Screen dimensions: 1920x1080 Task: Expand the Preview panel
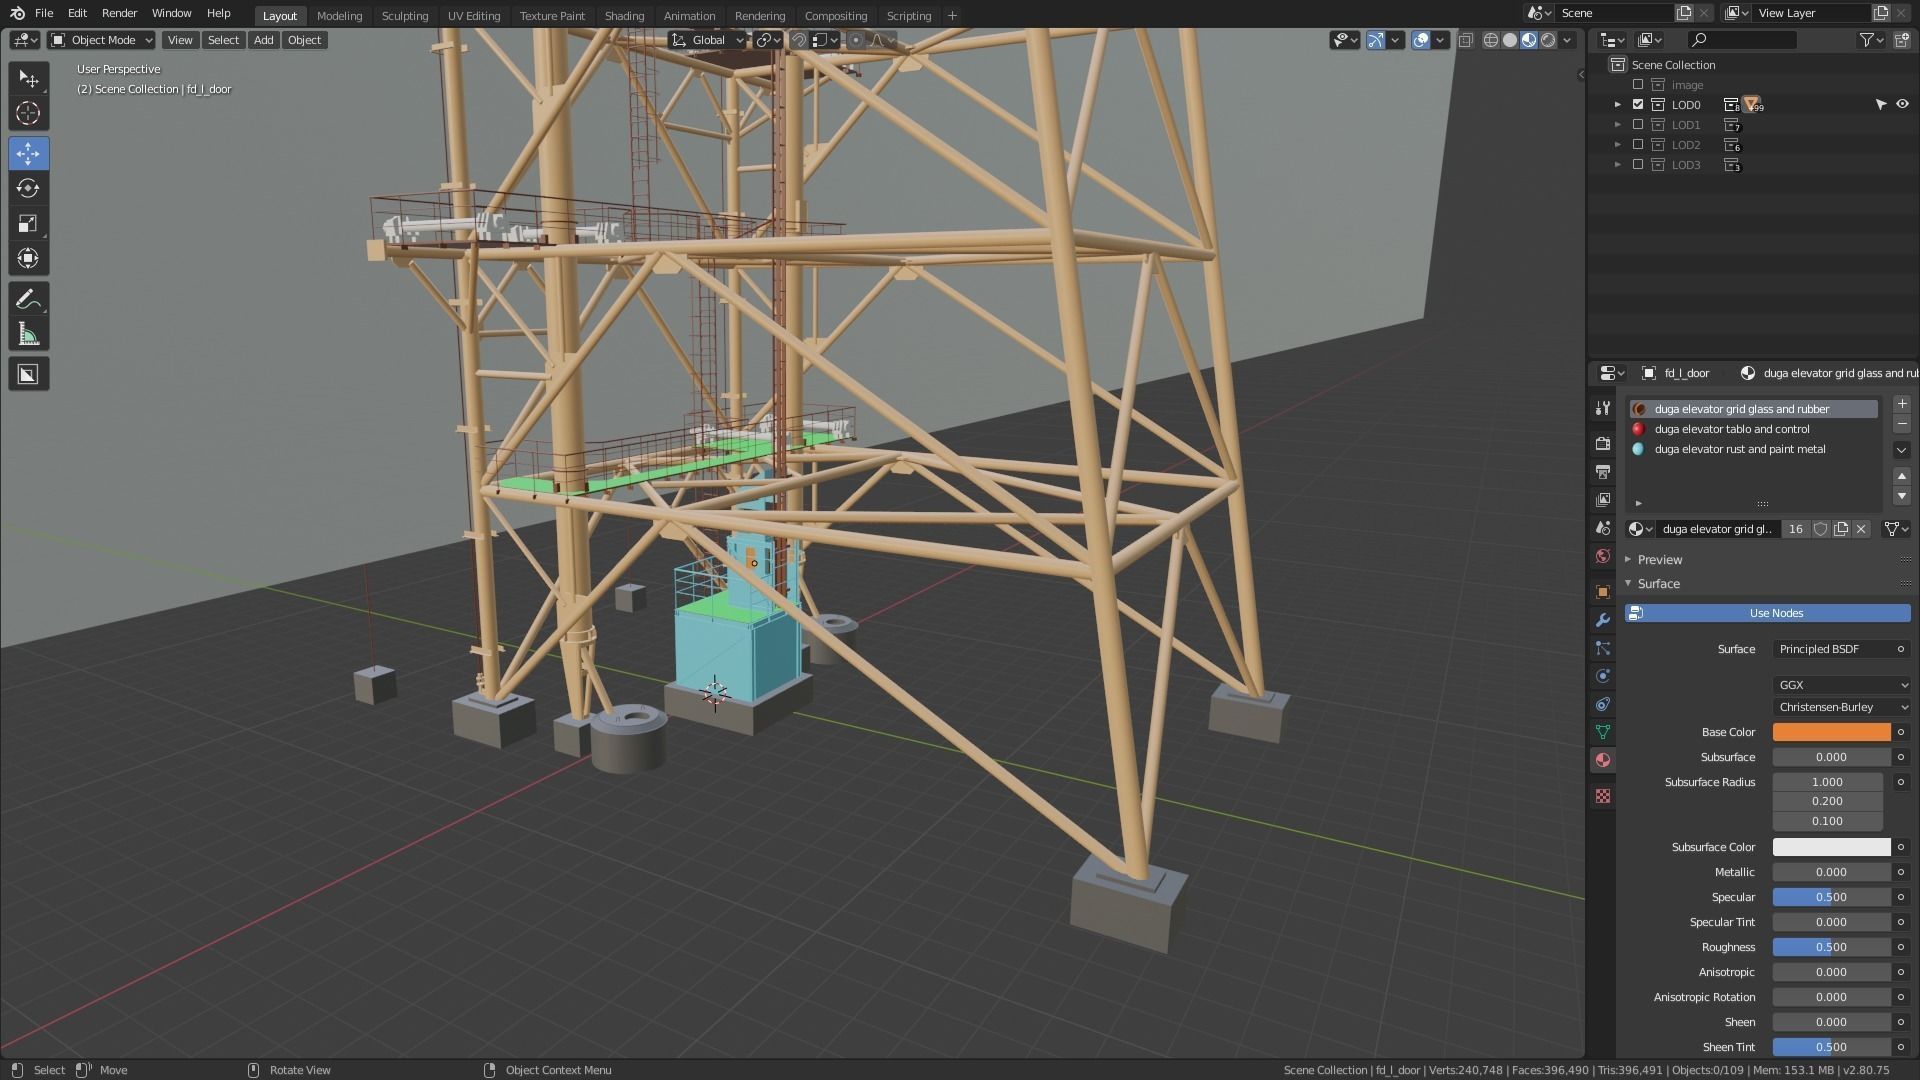point(1660,559)
